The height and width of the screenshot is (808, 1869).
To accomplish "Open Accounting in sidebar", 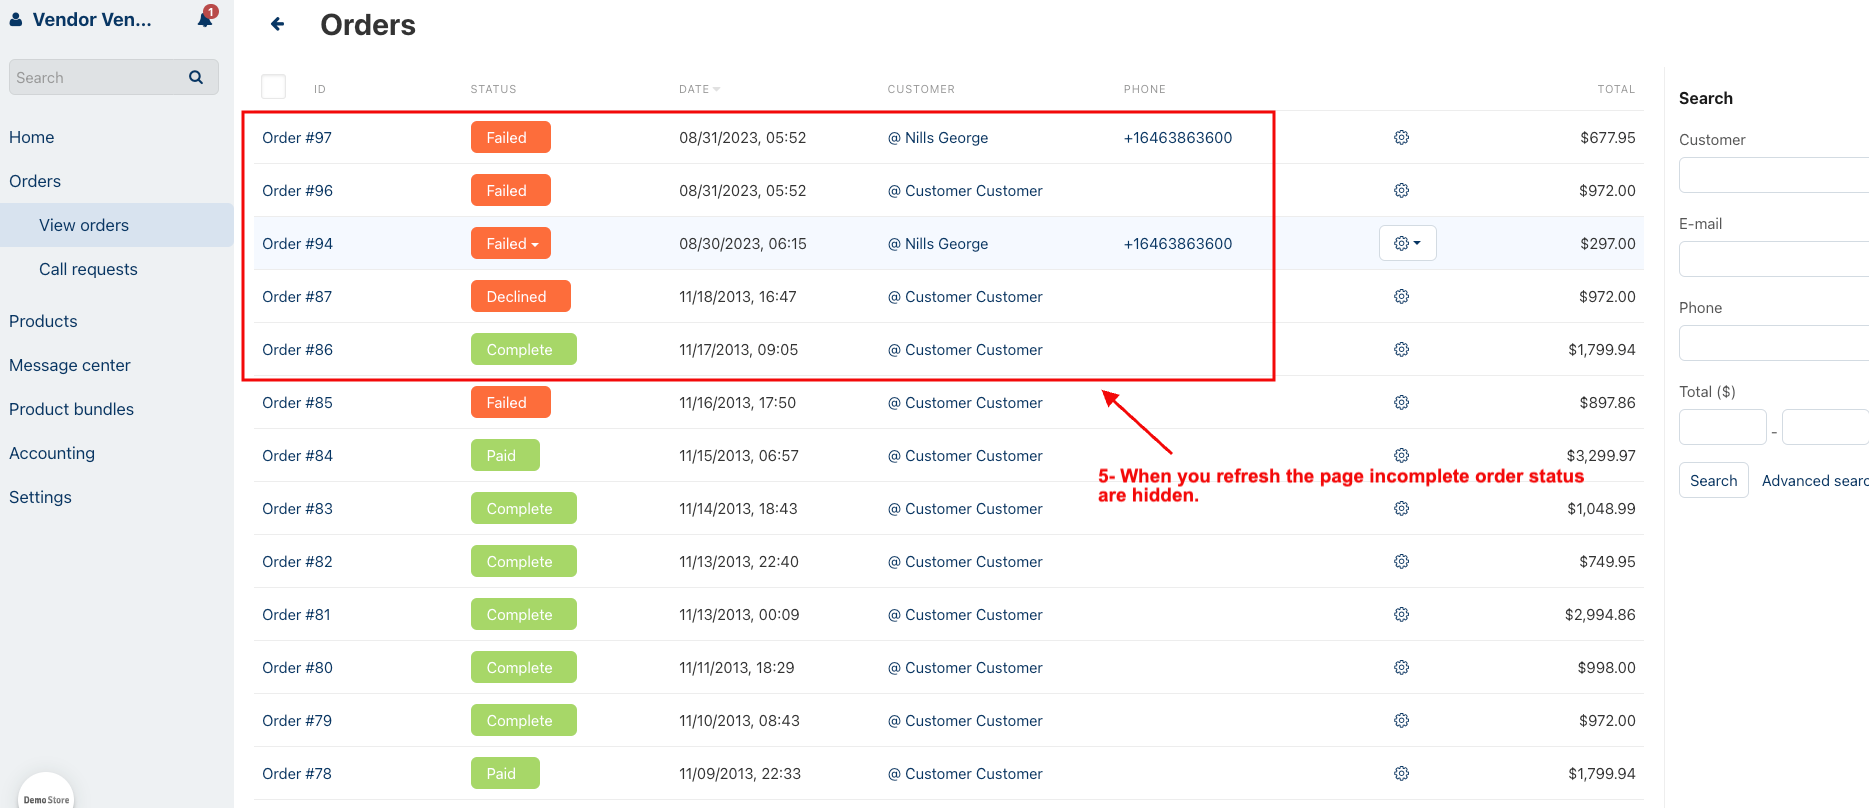I will point(52,453).
